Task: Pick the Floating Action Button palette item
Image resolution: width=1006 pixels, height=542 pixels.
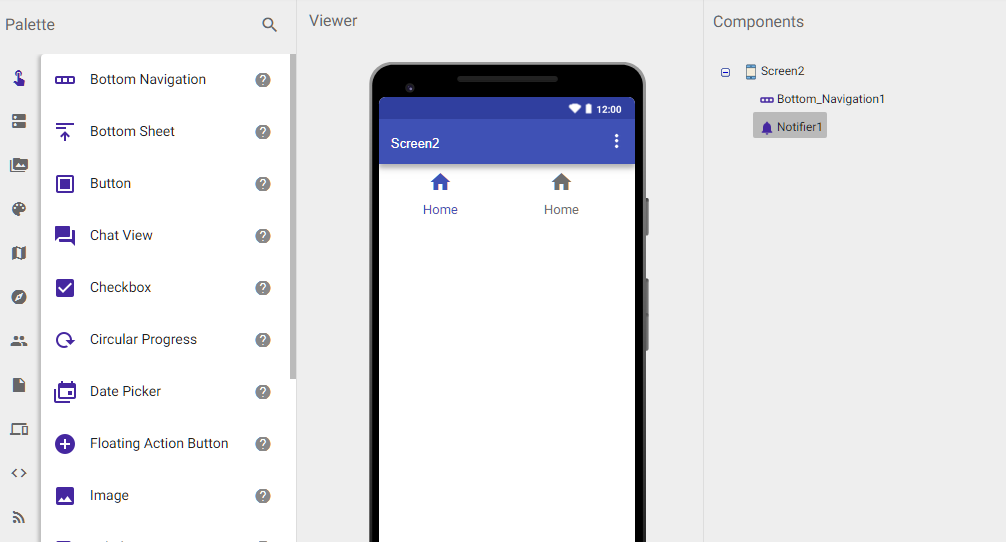Action: 162,444
